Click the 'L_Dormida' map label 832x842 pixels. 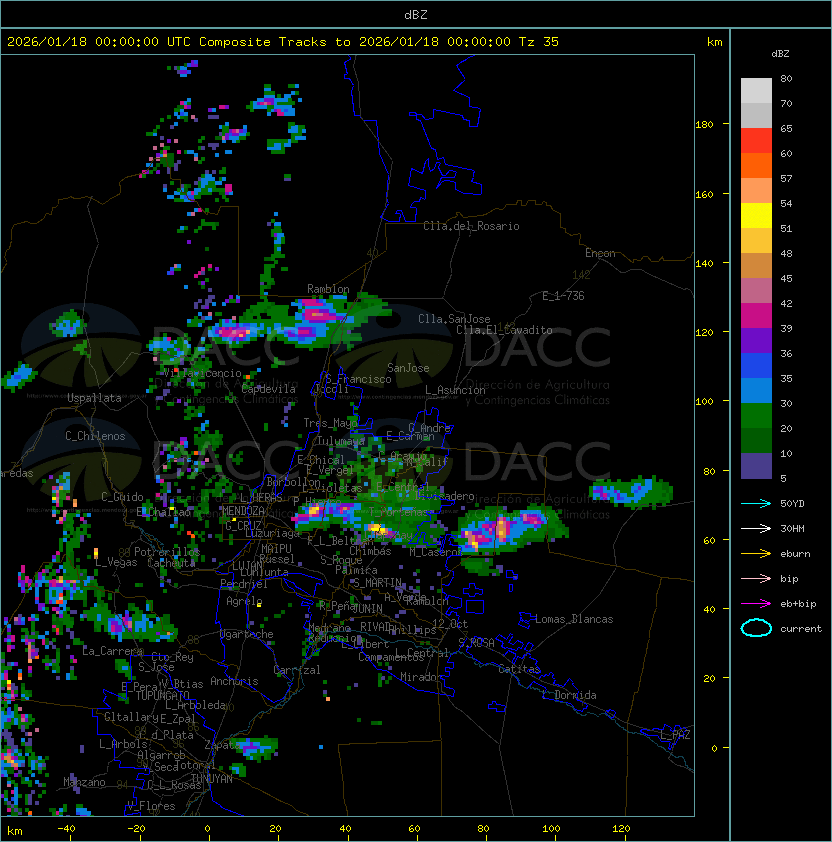click(x=569, y=695)
